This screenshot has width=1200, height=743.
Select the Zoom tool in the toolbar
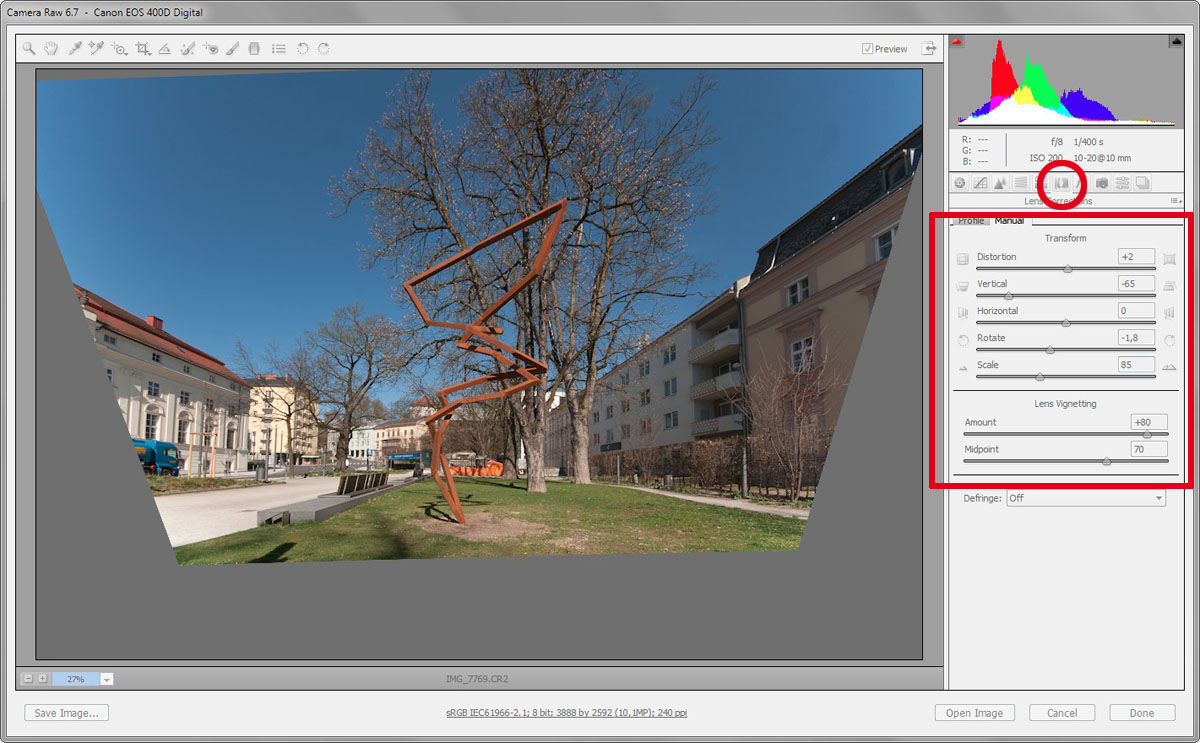pyautogui.click(x=29, y=48)
